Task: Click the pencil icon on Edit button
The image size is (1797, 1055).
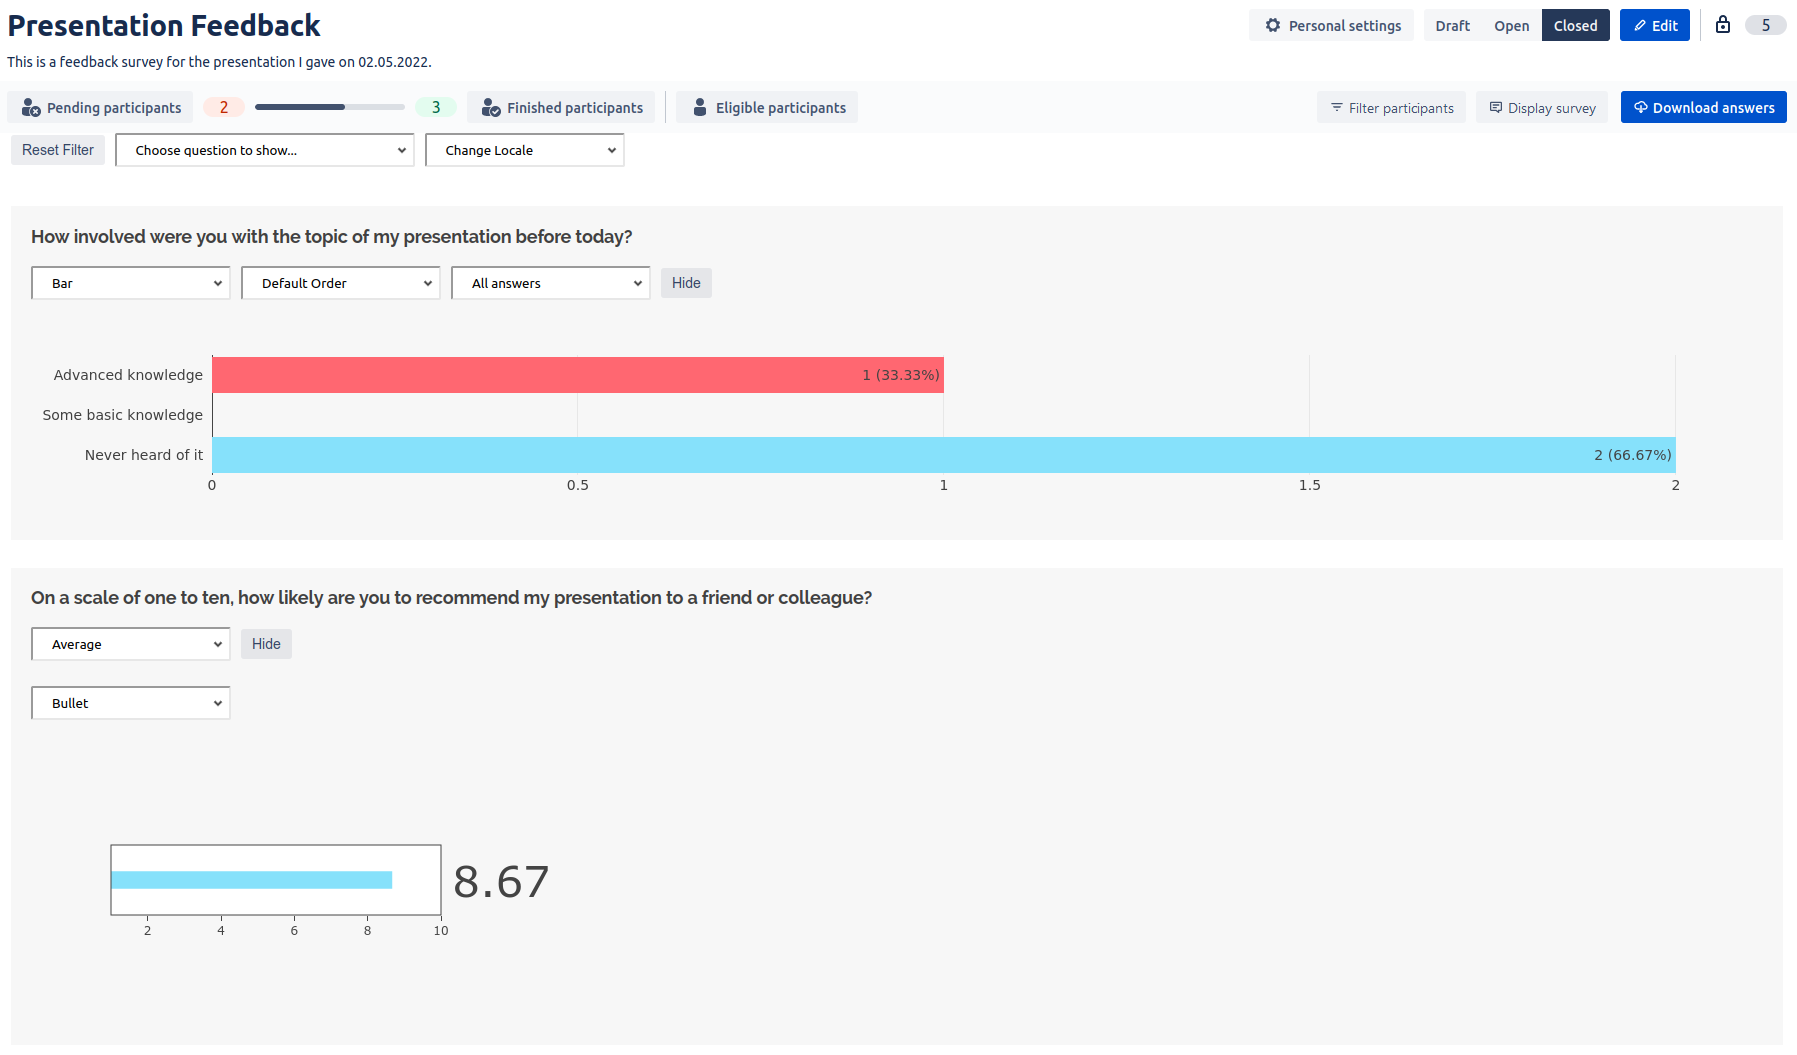Action: click(x=1639, y=26)
